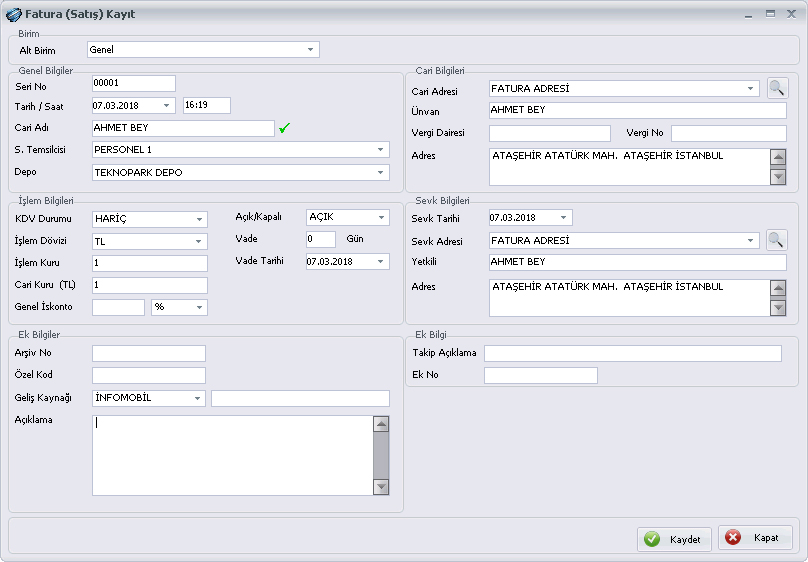Click the Seri No field
The height and width of the screenshot is (562, 808).
tap(134, 83)
